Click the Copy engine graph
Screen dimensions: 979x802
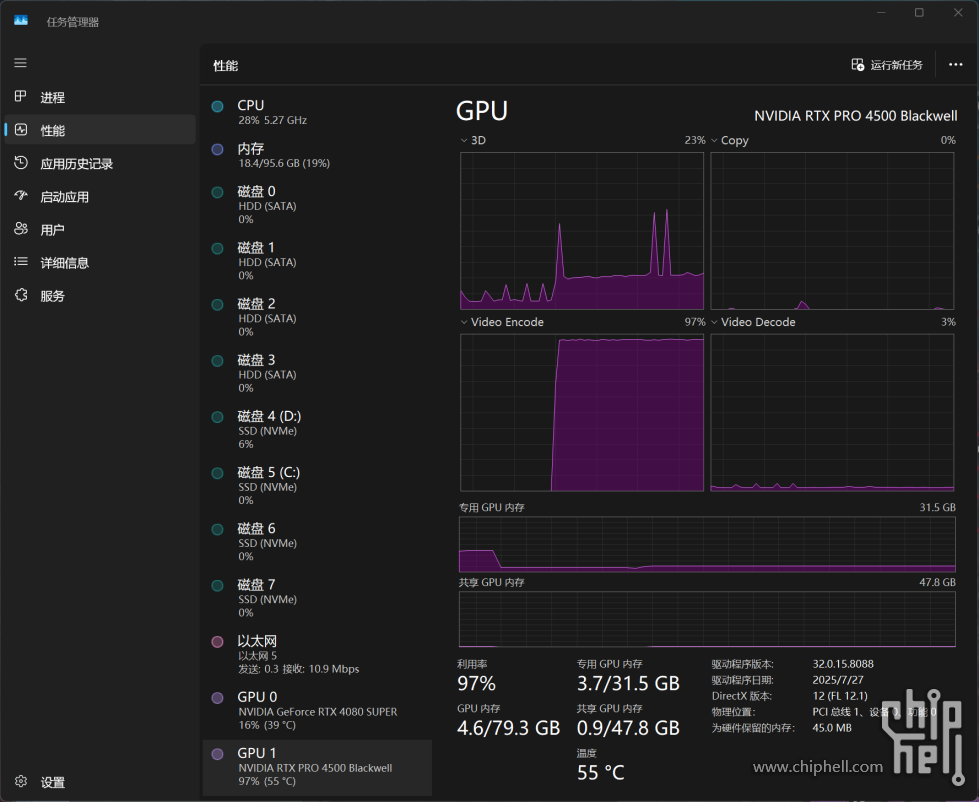pos(832,231)
